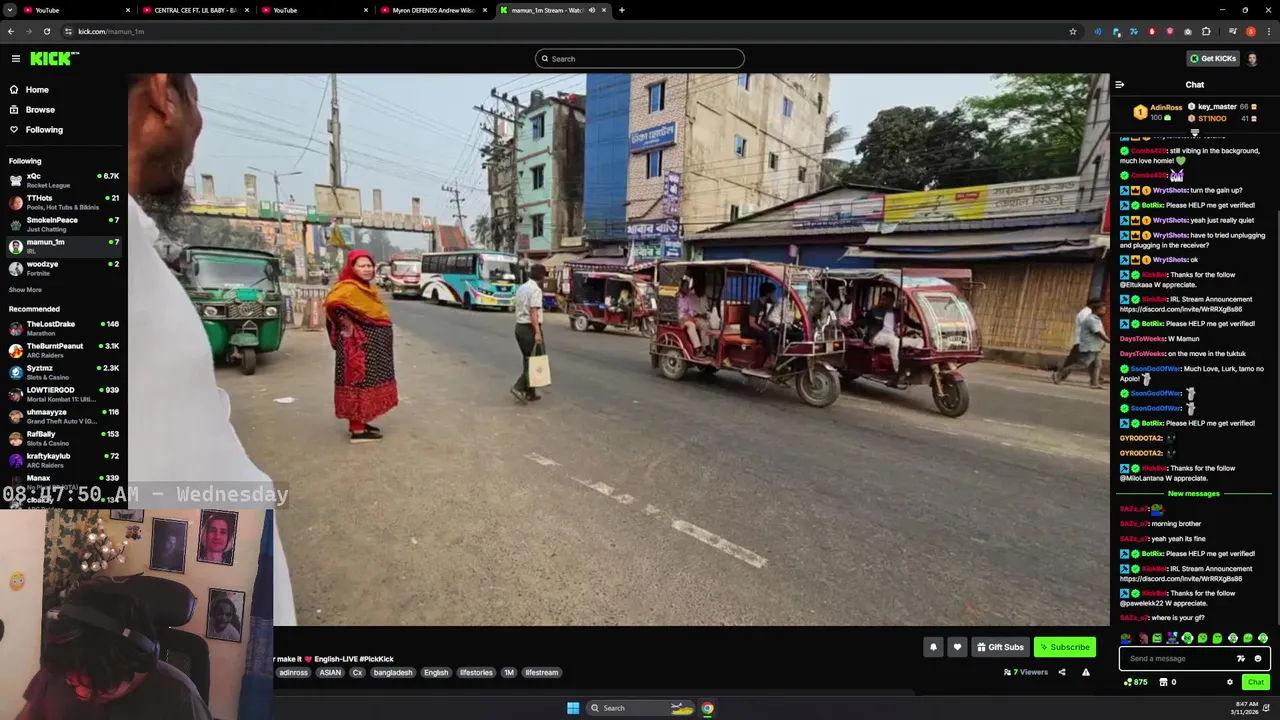1280x720 pixels.
Task: Click the KICK logo
Action: (53, 59)
